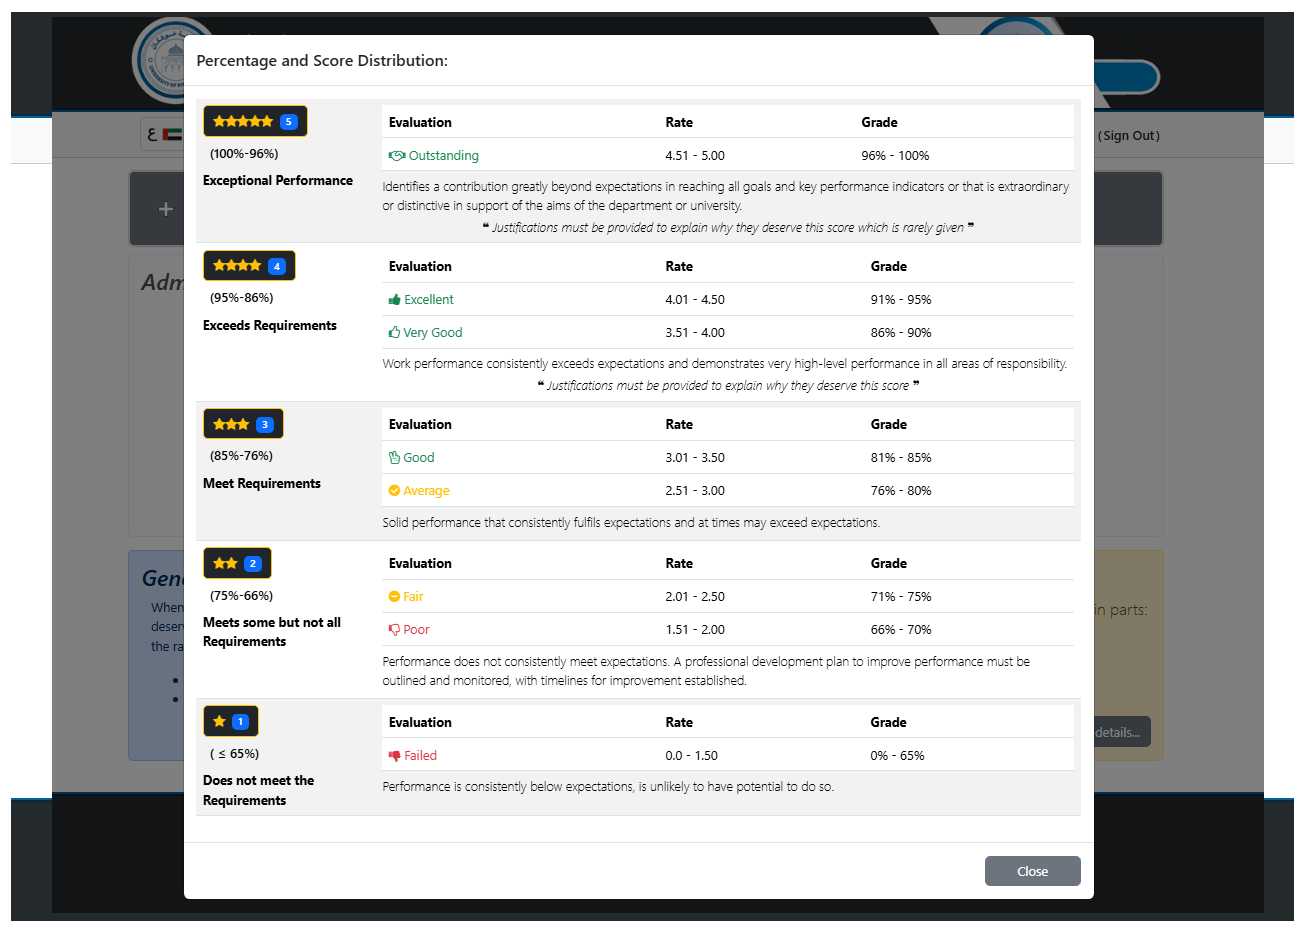Screen dimensions: 1306x934
Task: Click the Sign Out link
Action: point(1129,136)
